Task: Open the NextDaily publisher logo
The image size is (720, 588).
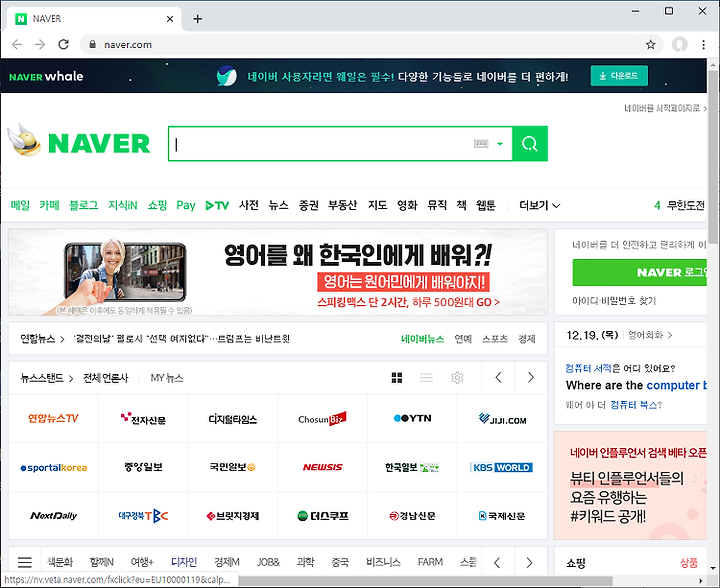Action: (x=53, y=516)
